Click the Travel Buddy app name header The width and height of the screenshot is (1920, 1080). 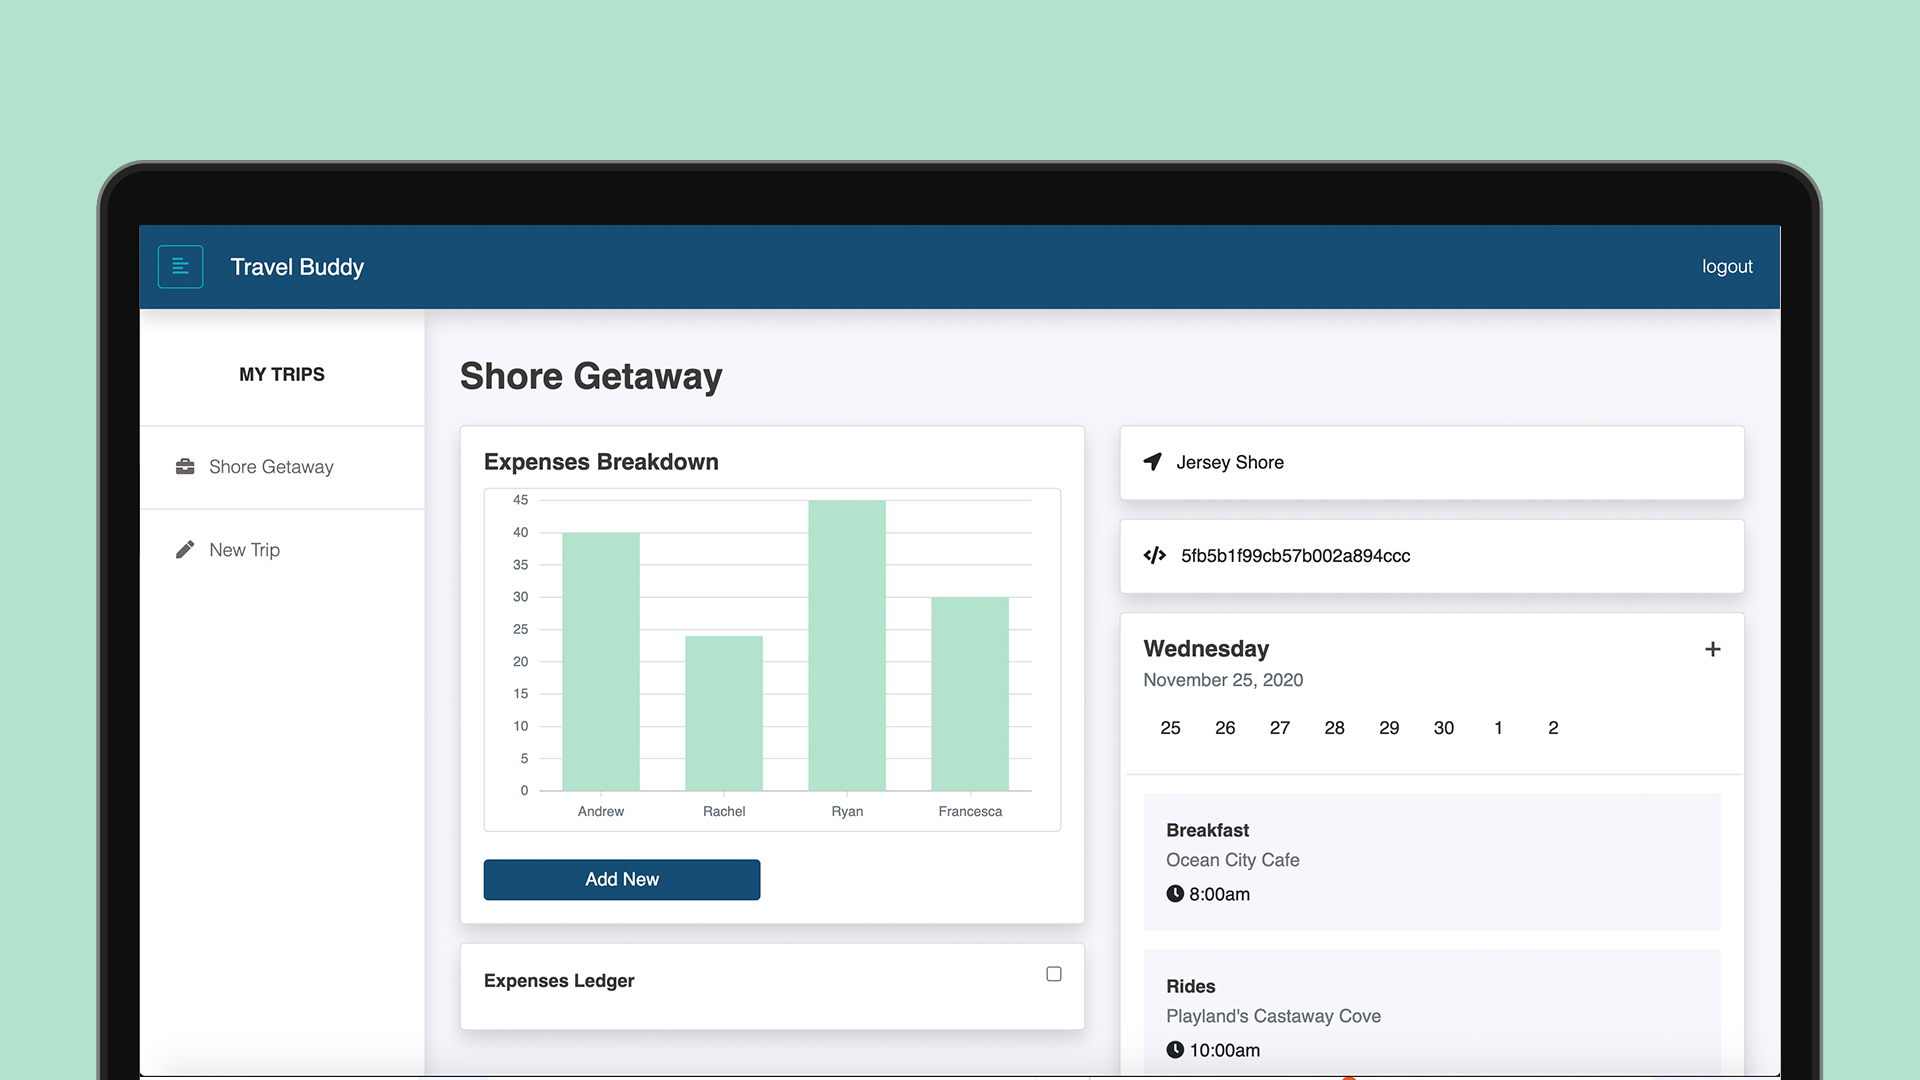click(295, 266)
